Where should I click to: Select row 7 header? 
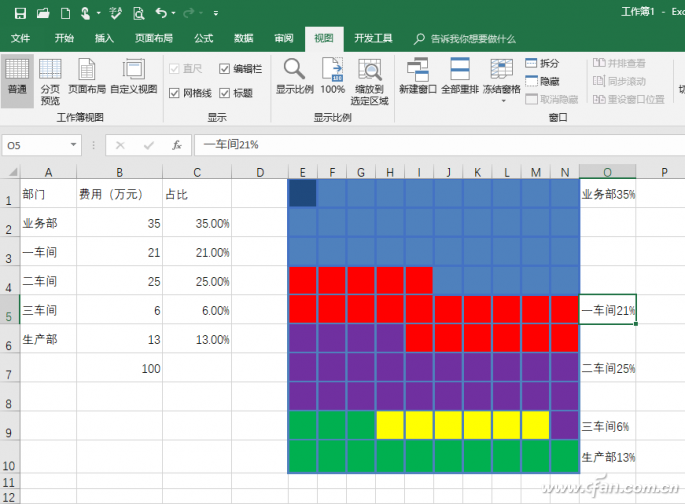[9, 368]
